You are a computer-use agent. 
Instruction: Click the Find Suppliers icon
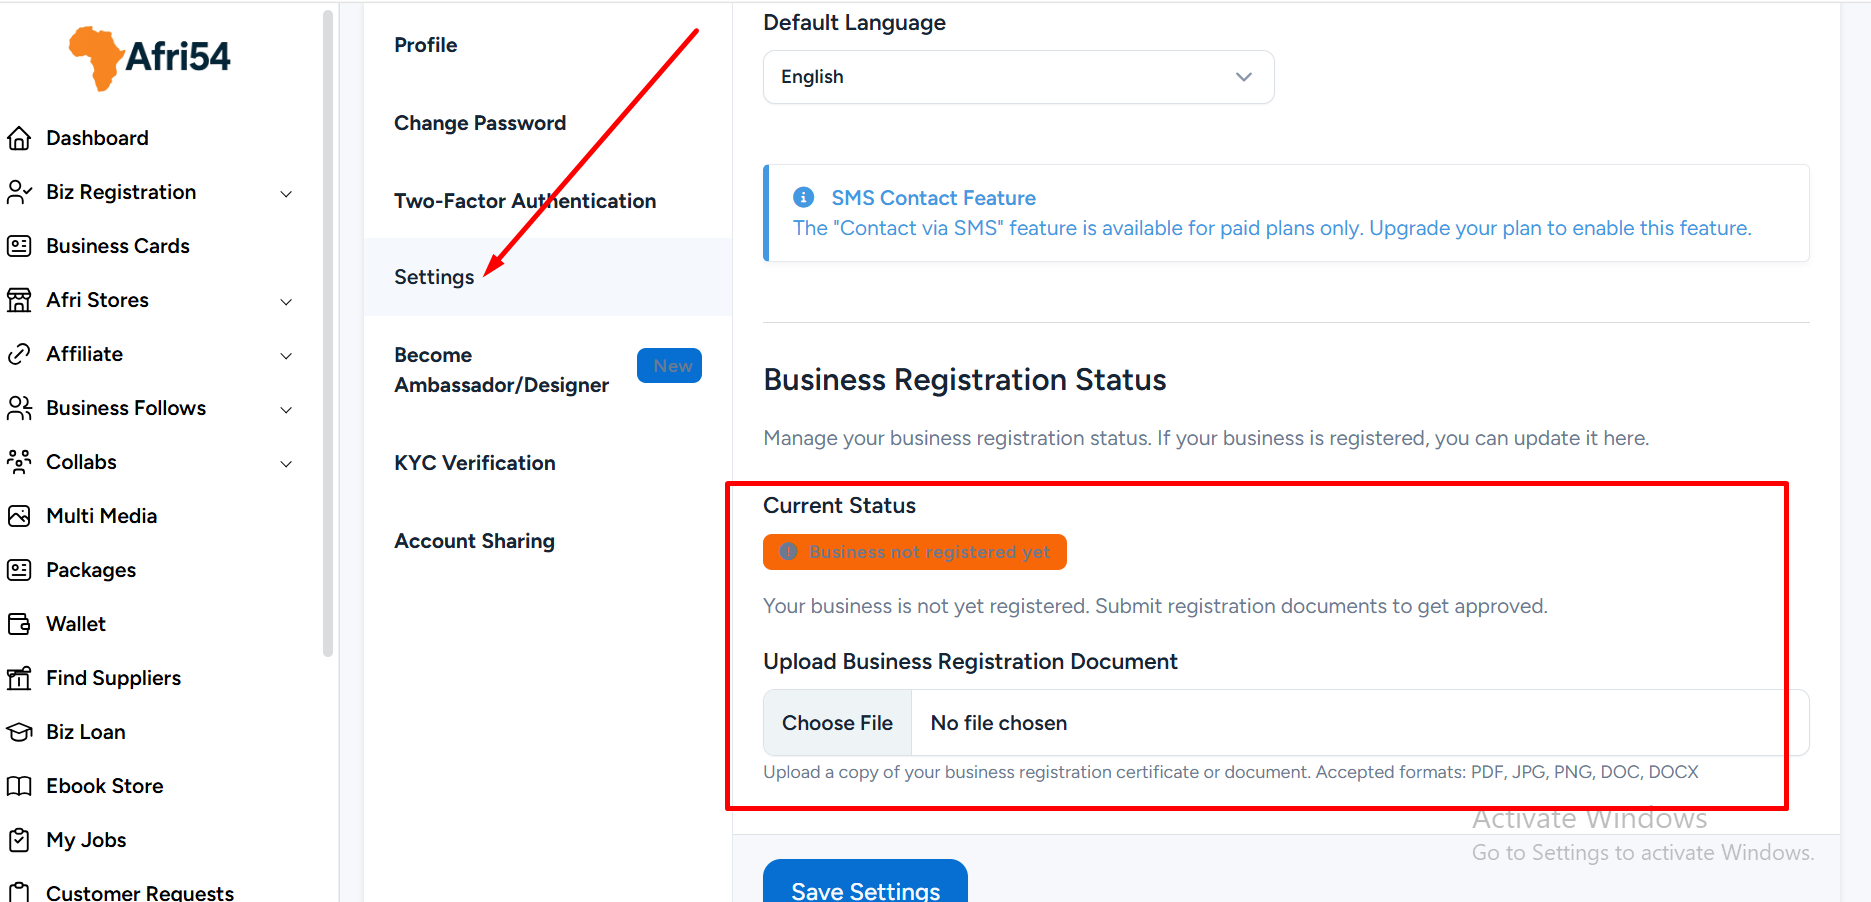click(x=19, y=678)
